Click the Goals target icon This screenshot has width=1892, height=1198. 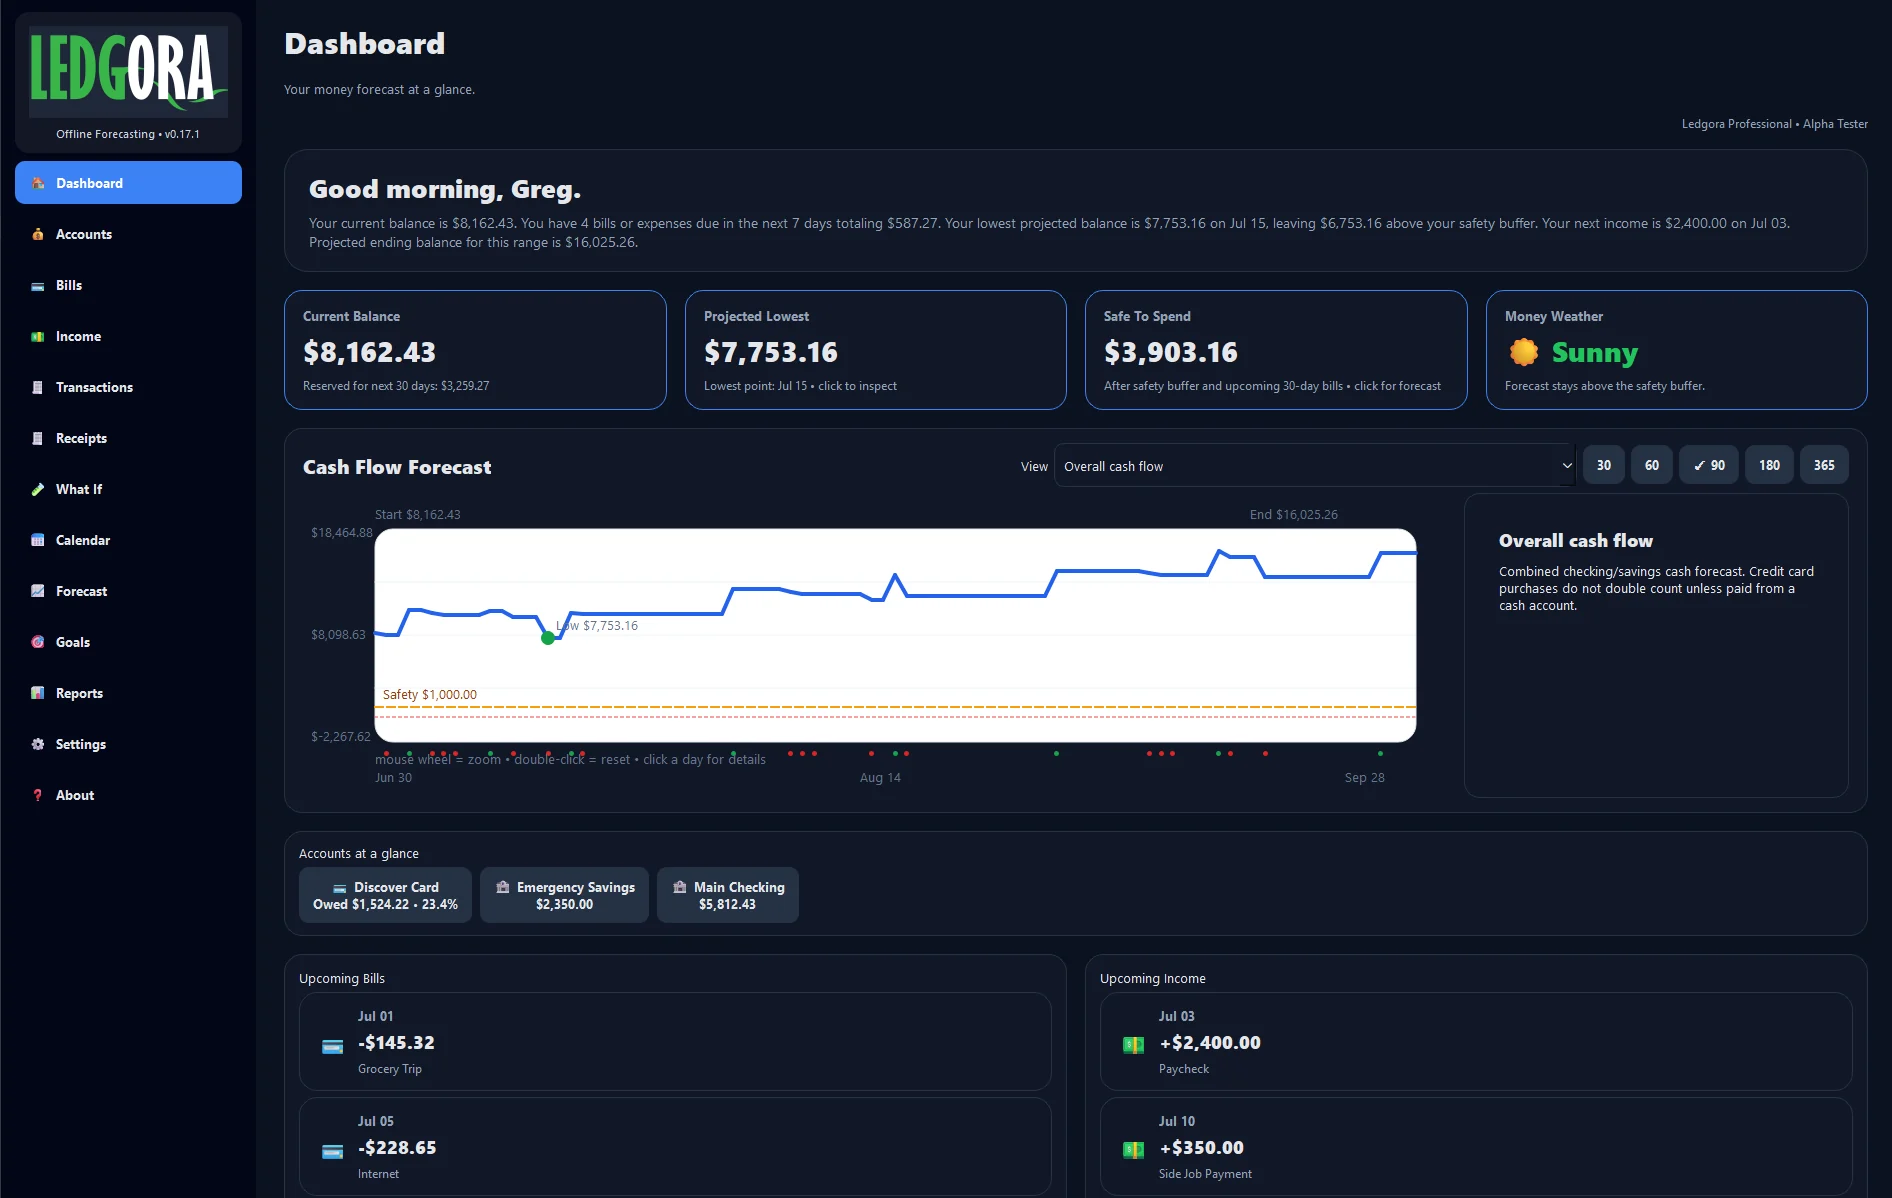point(38,643)
